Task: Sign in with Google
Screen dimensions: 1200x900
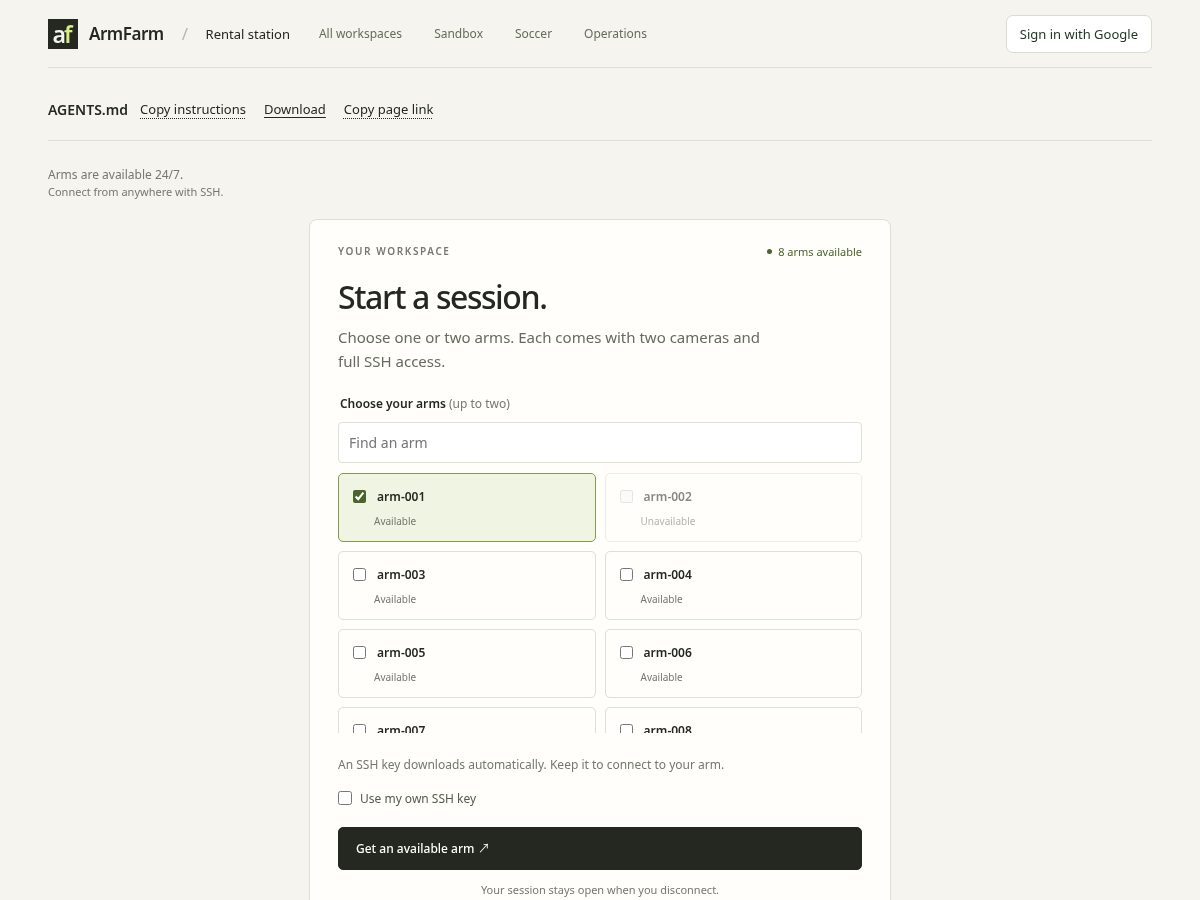Action: tap(1078, 34)
